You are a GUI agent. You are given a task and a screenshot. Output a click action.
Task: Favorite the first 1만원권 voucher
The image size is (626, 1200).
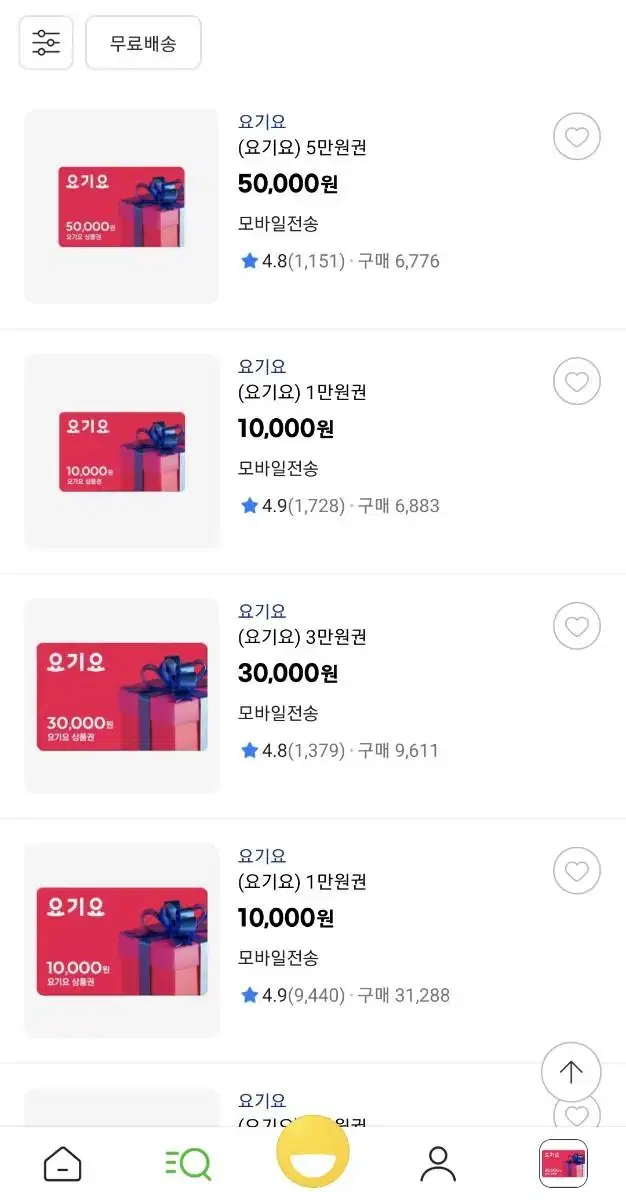576,382
